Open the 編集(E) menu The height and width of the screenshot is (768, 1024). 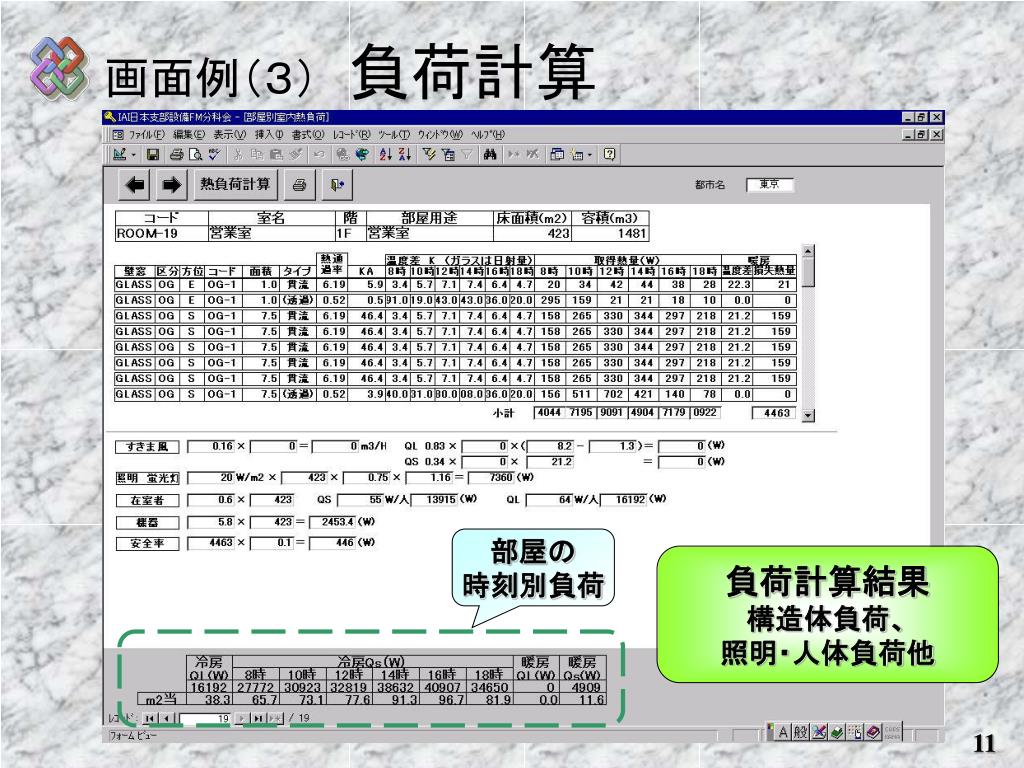(x=189, y=135)
